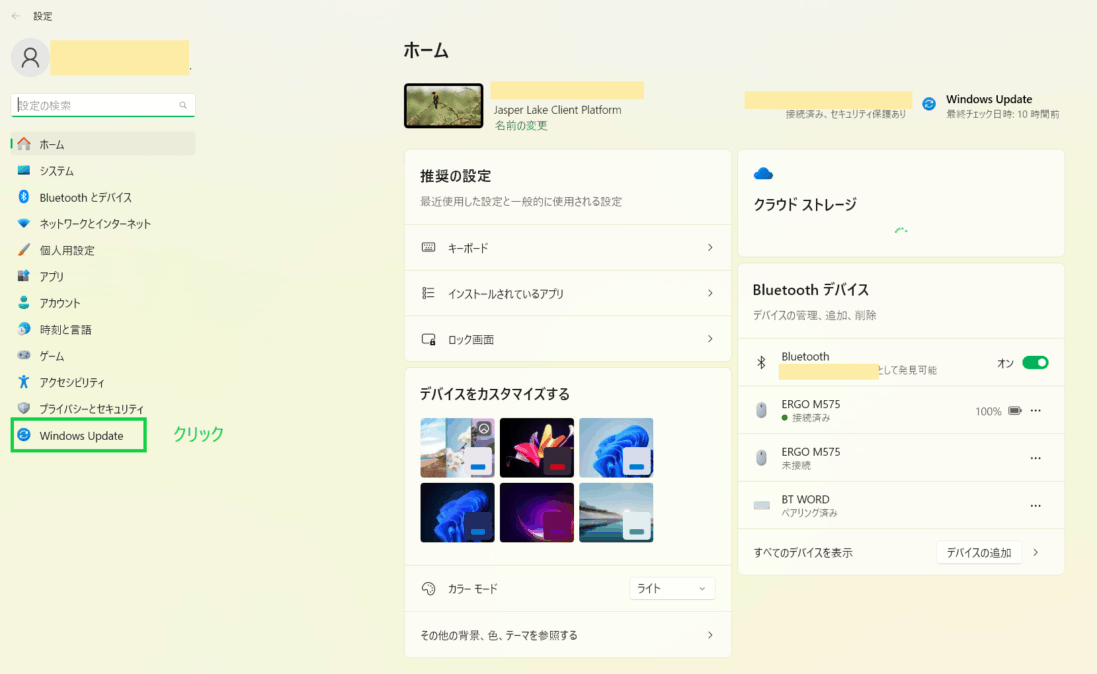The width and height of the screenshot is (1097, 674).
Task: Toggle Bluetooth オン switch off
Action: click(x=1035, y=363)
